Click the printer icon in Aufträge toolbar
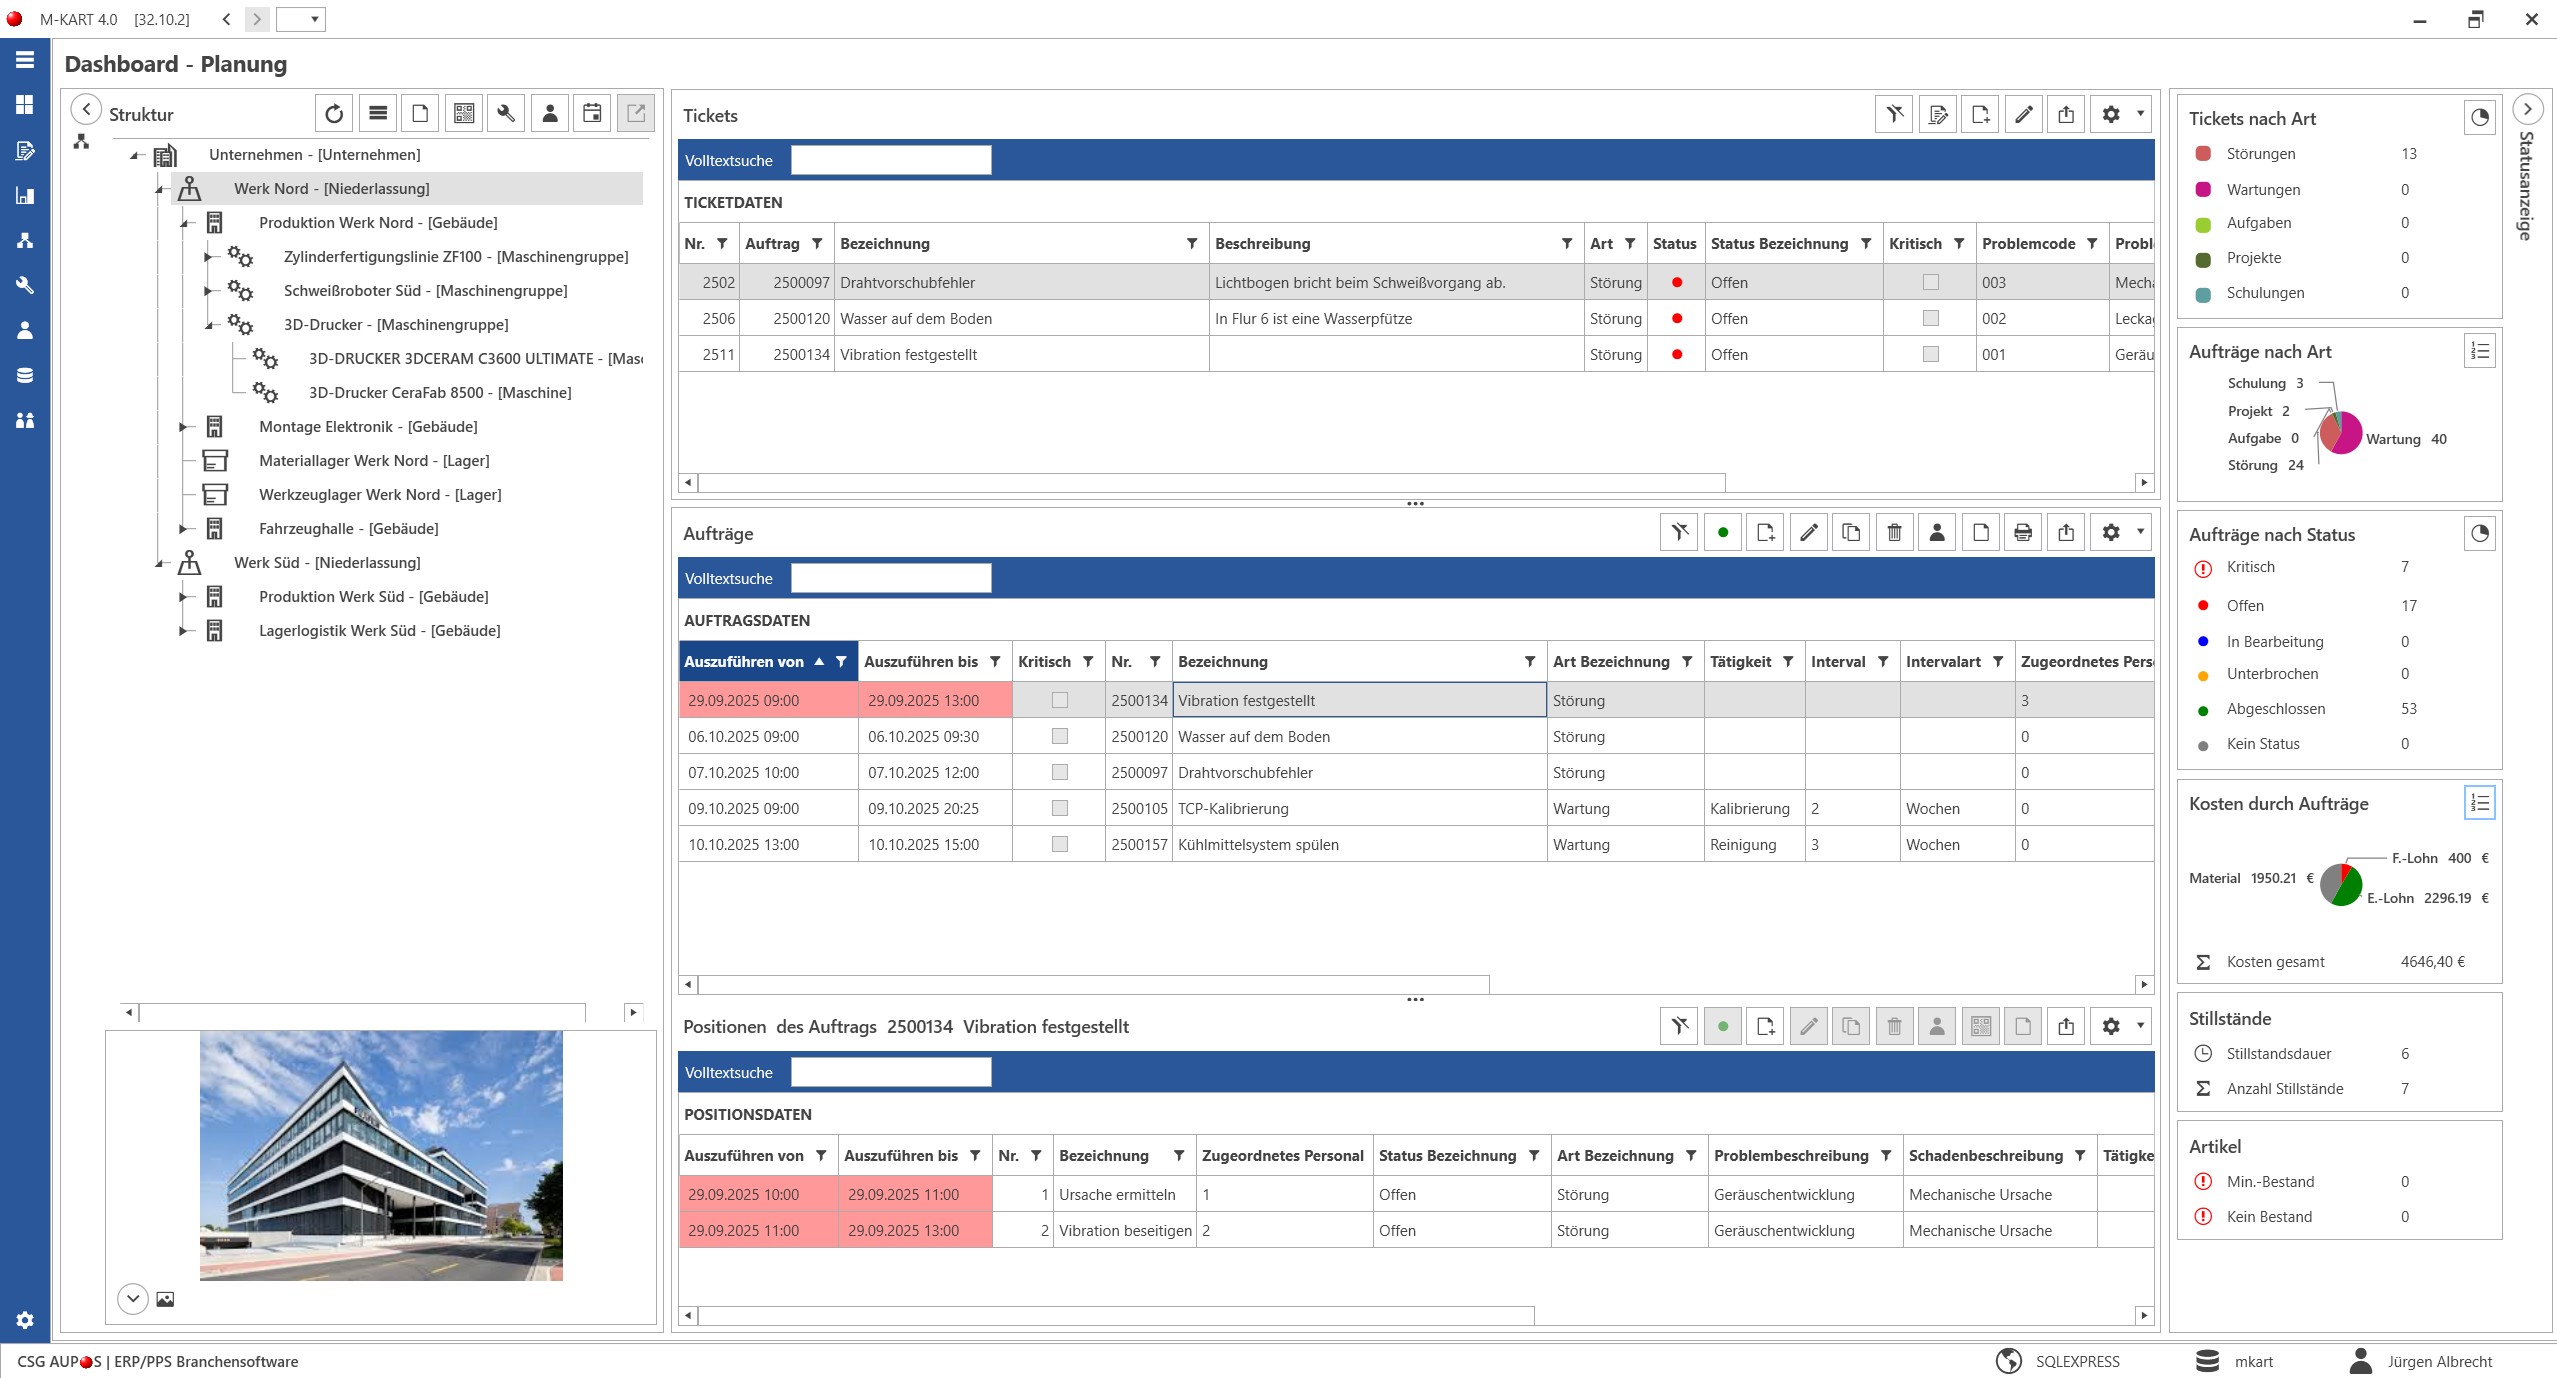2557x1378 pixels. point(2023,533)
